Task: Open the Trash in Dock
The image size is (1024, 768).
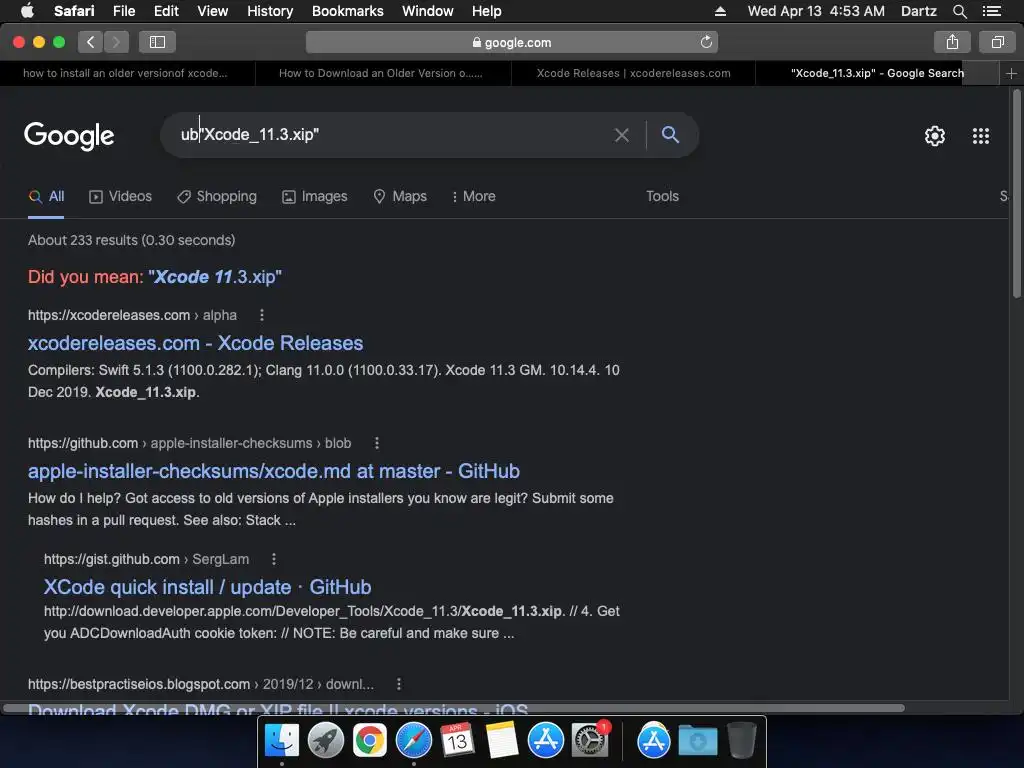Action: coord(741,741)
